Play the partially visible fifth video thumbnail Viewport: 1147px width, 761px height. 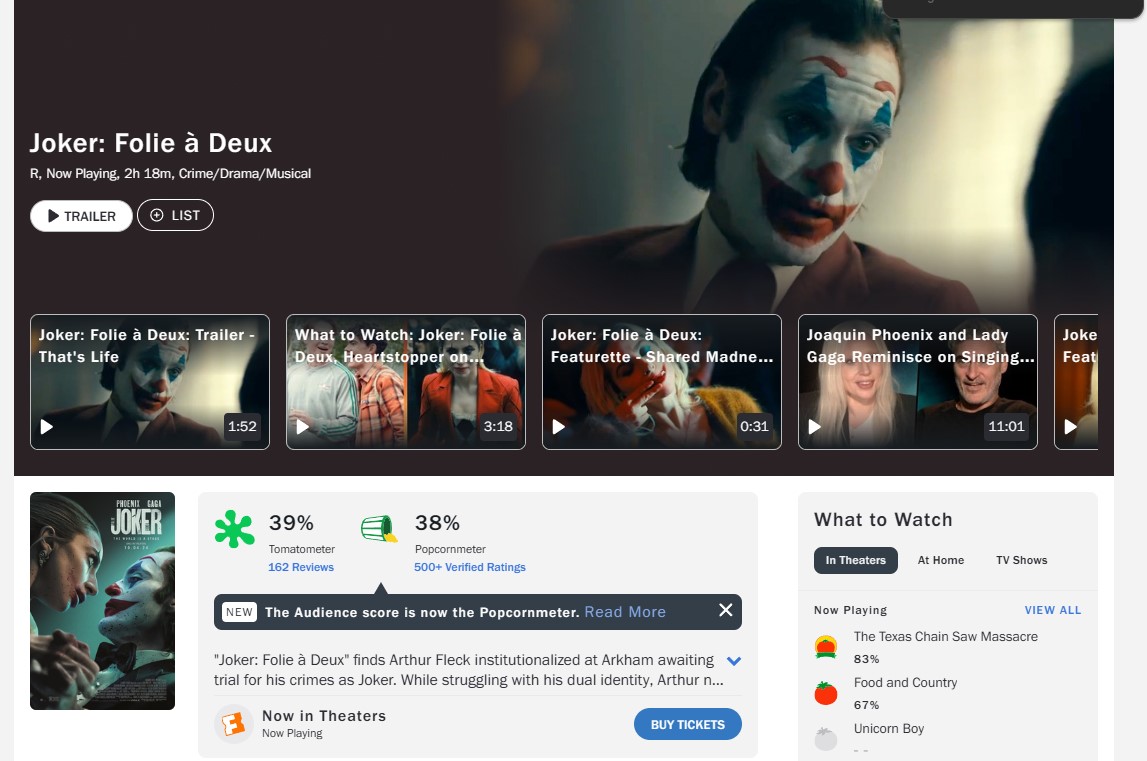1070,427
